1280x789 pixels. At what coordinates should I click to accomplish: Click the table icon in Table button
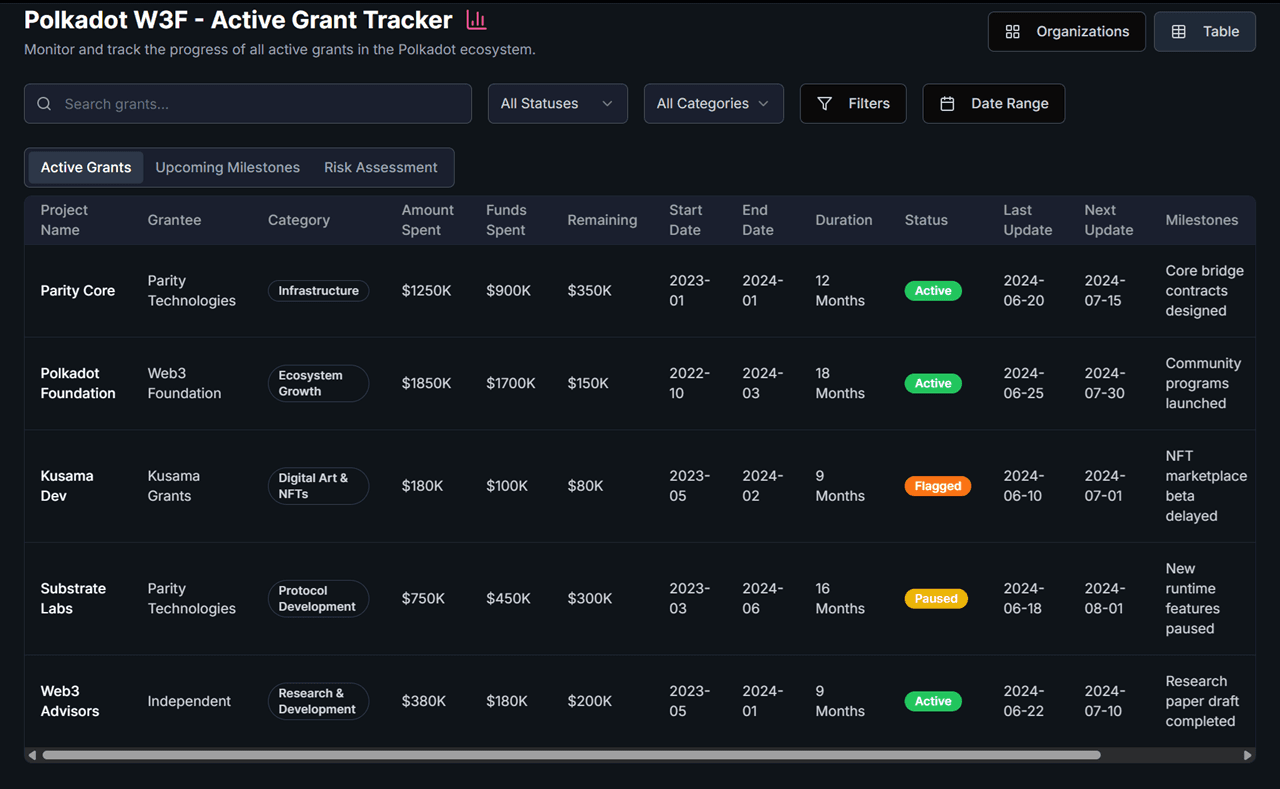click(1179, 32)
